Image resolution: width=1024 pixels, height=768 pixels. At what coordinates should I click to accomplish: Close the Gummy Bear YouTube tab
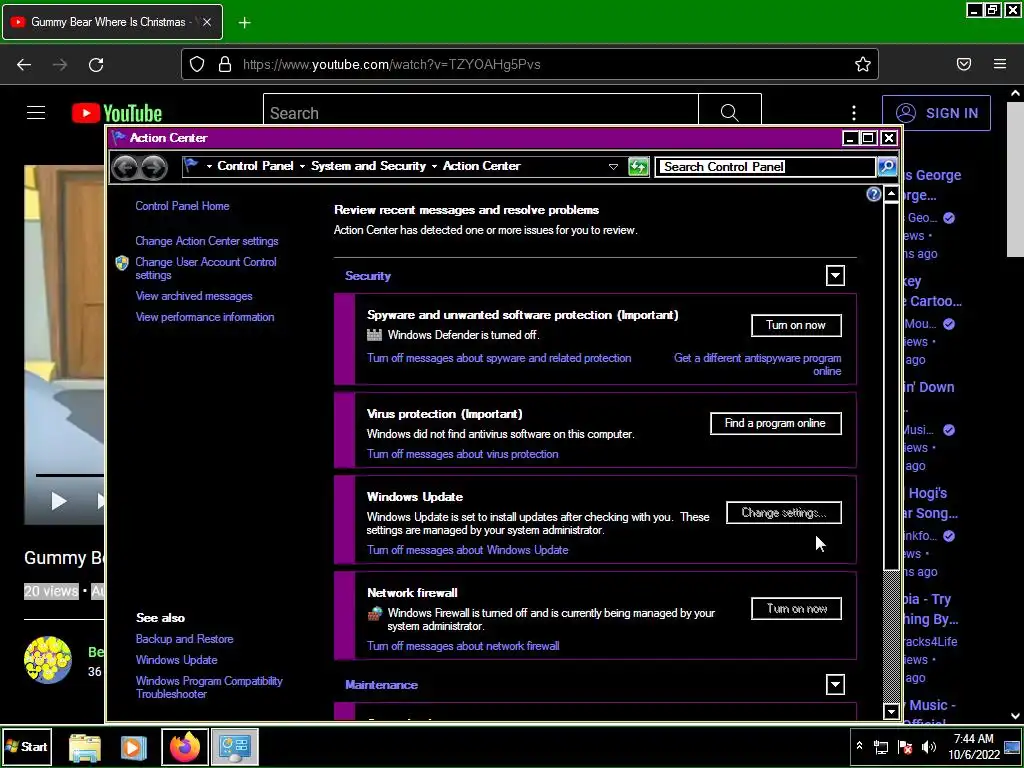coord(206,22)
